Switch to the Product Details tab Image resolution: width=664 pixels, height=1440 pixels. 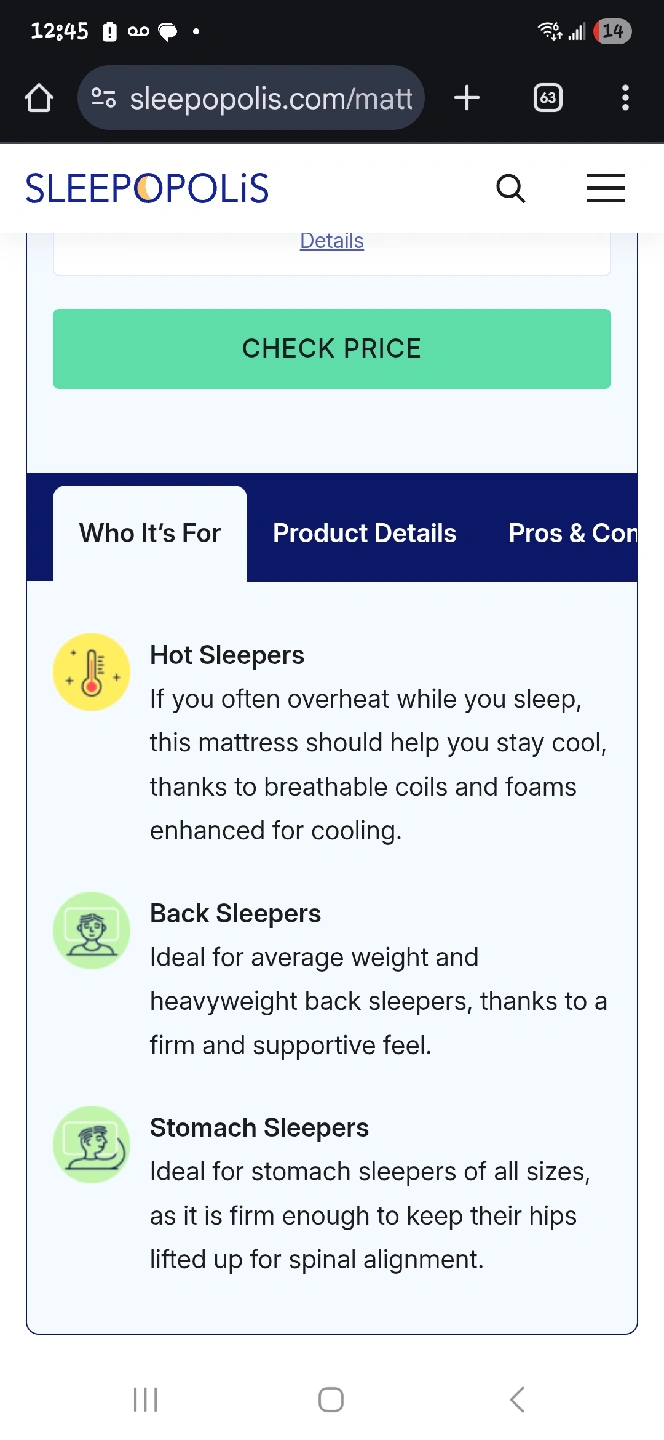364,533
